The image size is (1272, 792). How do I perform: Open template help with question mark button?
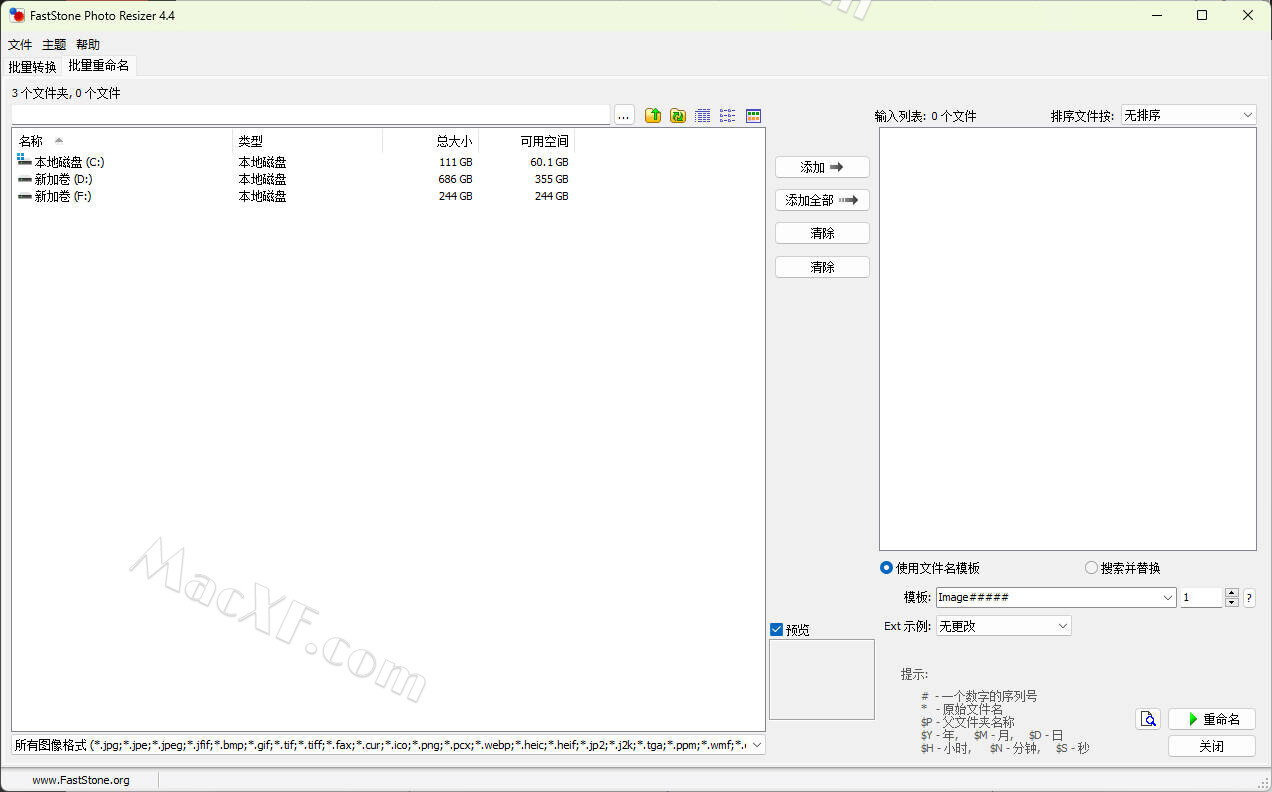point(1249,598)
